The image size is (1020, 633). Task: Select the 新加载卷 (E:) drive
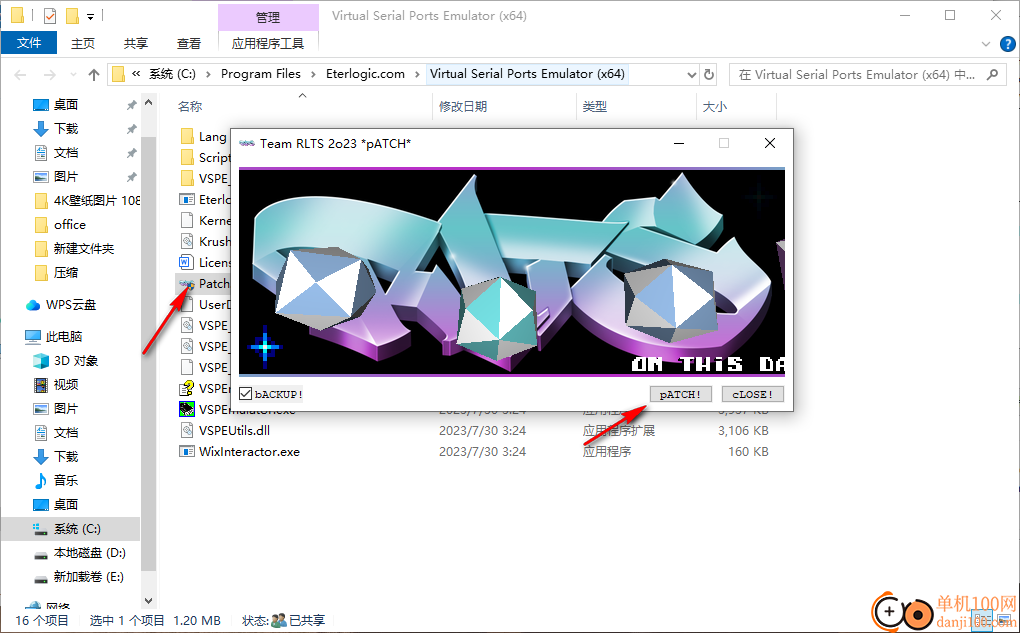(88, 576)
